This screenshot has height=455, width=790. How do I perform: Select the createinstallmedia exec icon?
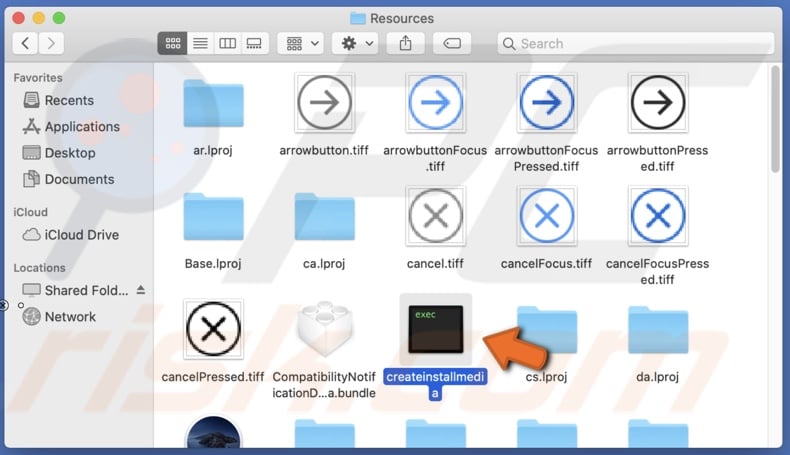pyautogui.click(x=436, y=329)
